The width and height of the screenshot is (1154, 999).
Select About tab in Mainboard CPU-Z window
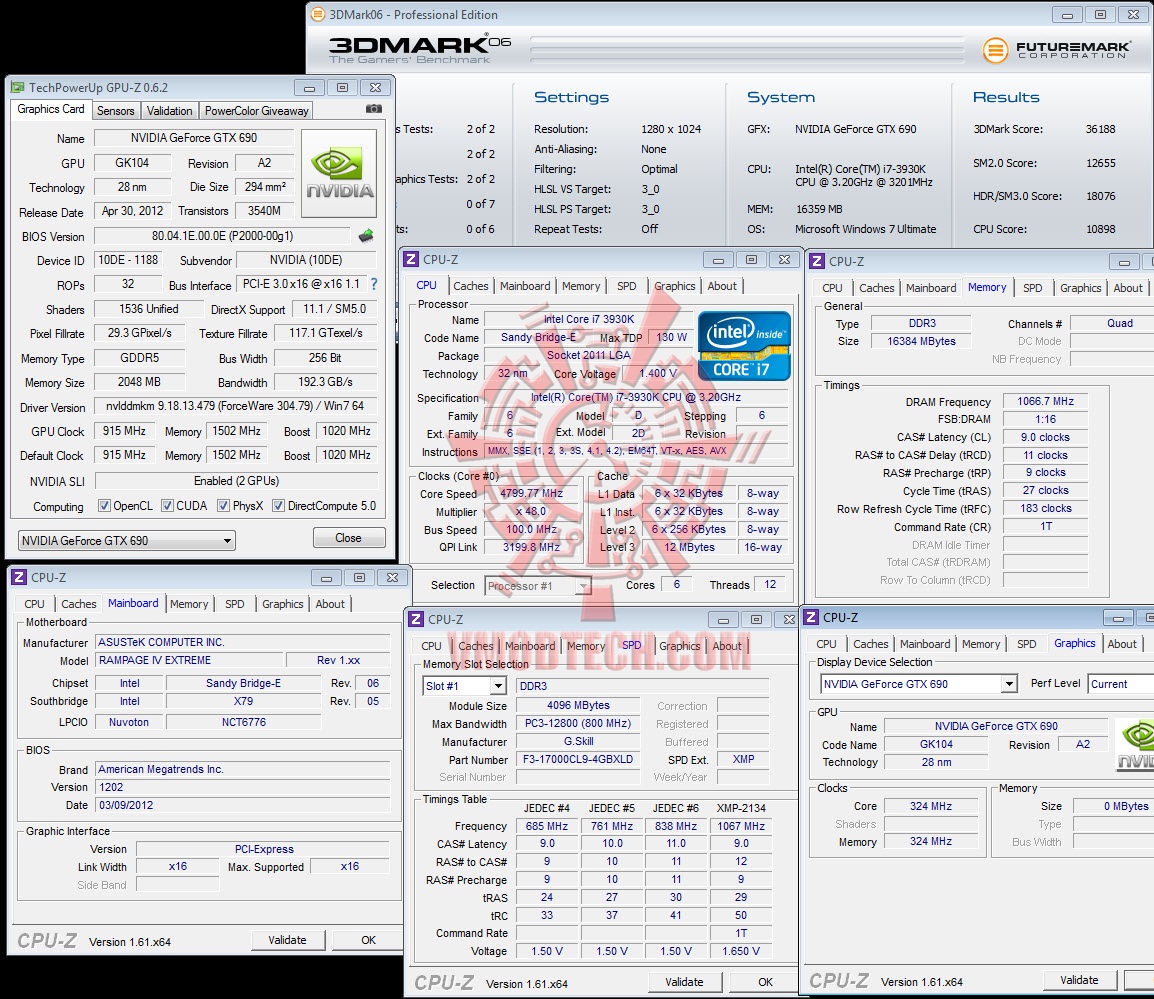coord(330,604)
